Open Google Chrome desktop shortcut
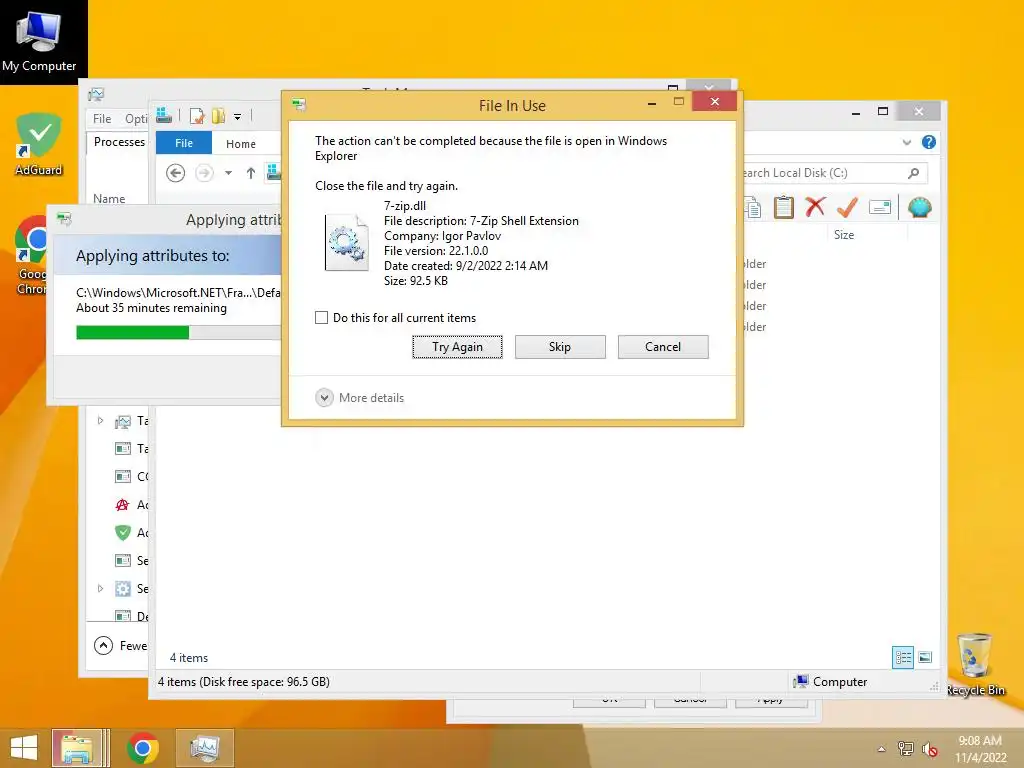The height and width of the screenshot is (768, 1024). 31,255
